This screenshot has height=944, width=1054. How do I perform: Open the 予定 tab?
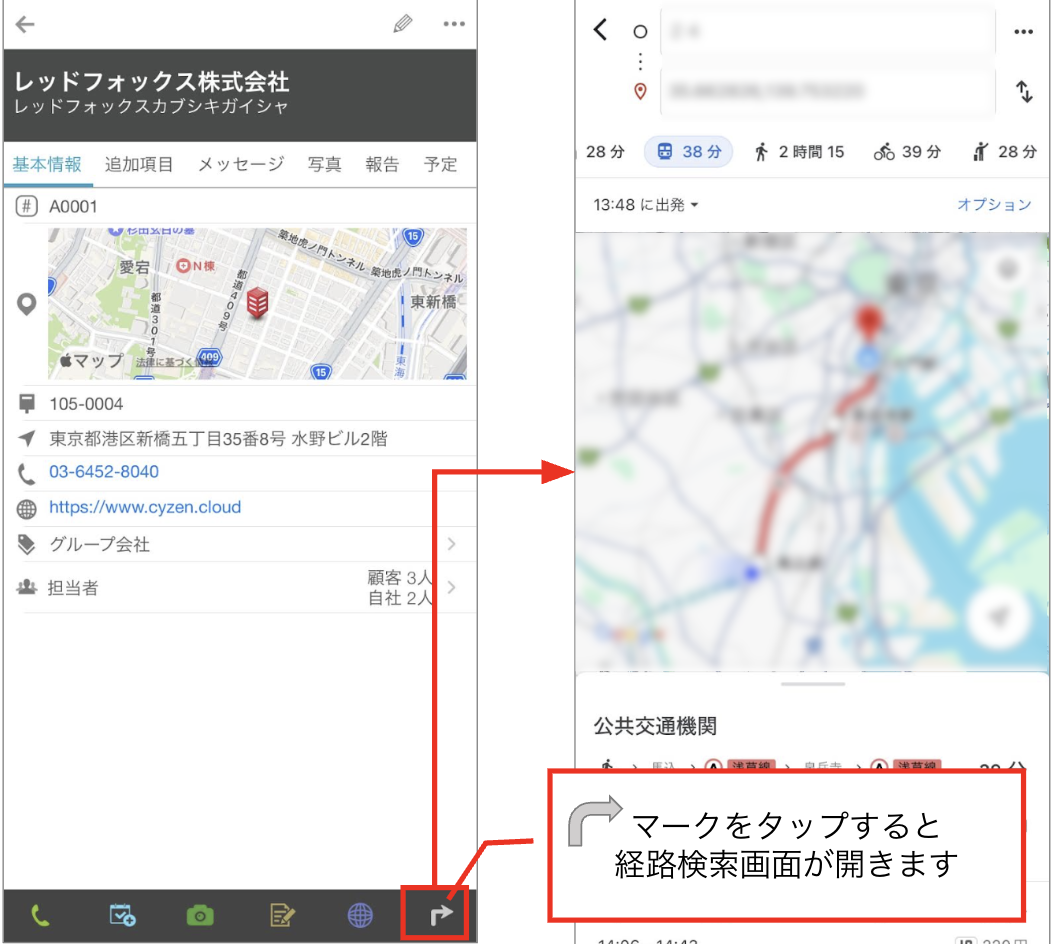point(440,164)
